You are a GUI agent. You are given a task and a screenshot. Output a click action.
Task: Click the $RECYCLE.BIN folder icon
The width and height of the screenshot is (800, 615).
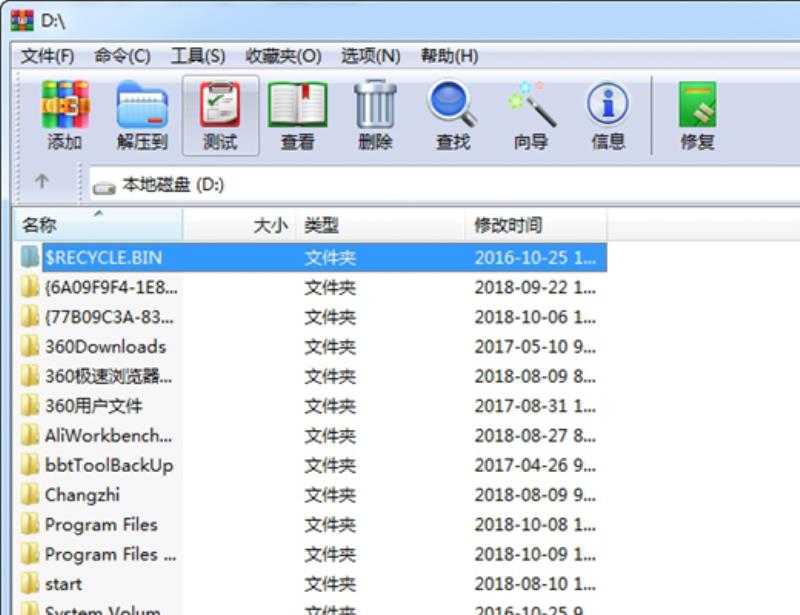click(x=30, y=257)
